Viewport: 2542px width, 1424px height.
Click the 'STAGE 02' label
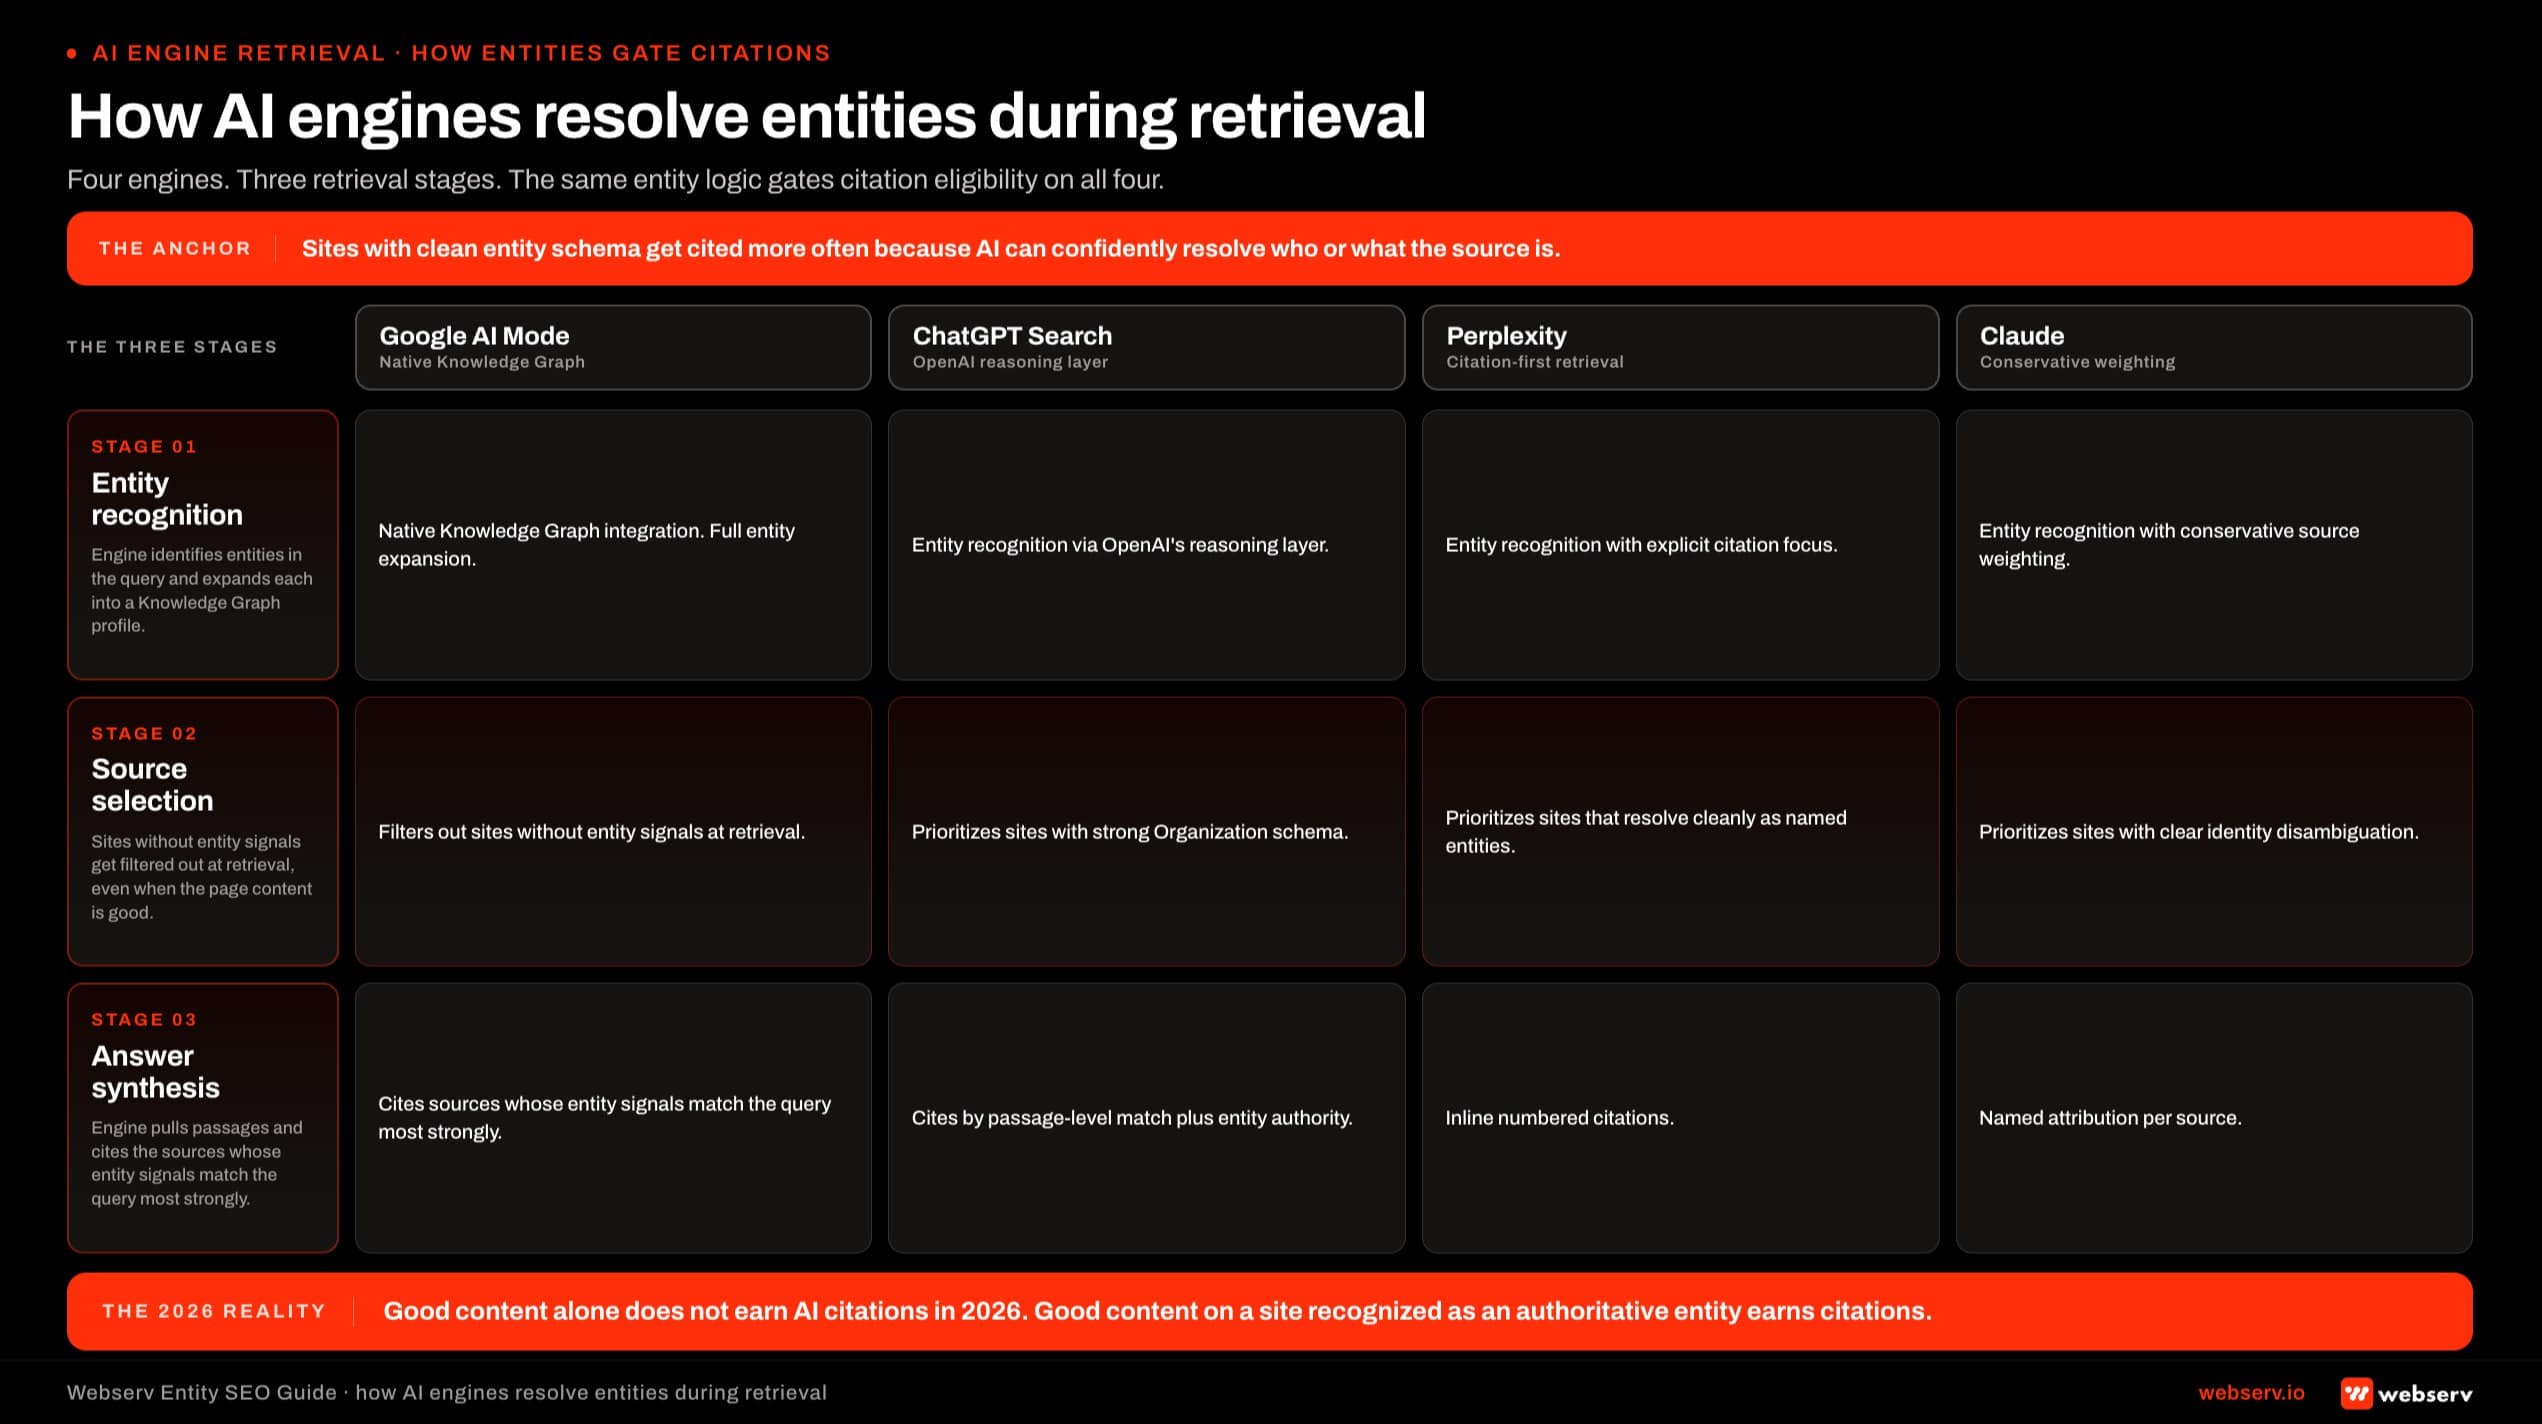144,734
